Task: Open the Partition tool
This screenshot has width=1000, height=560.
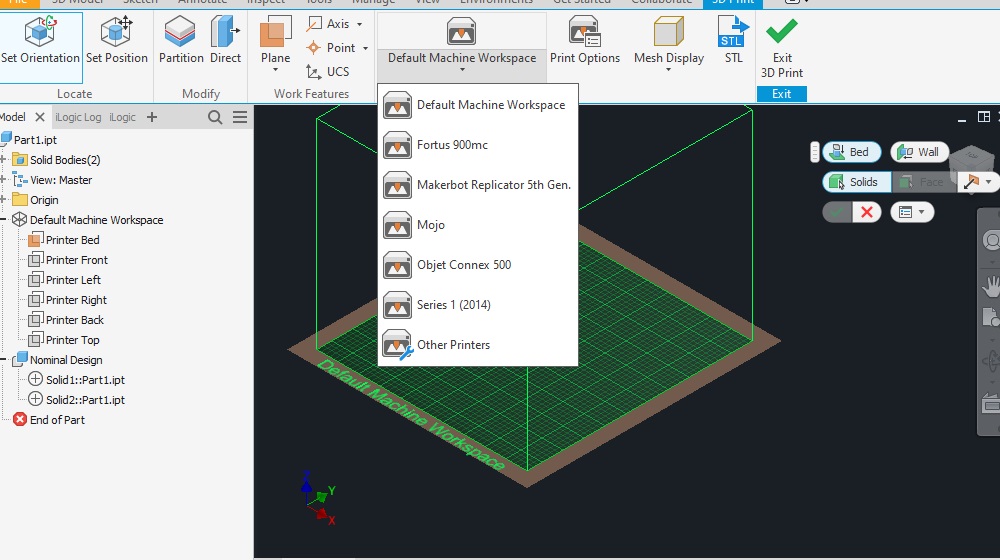Action: 180,41
